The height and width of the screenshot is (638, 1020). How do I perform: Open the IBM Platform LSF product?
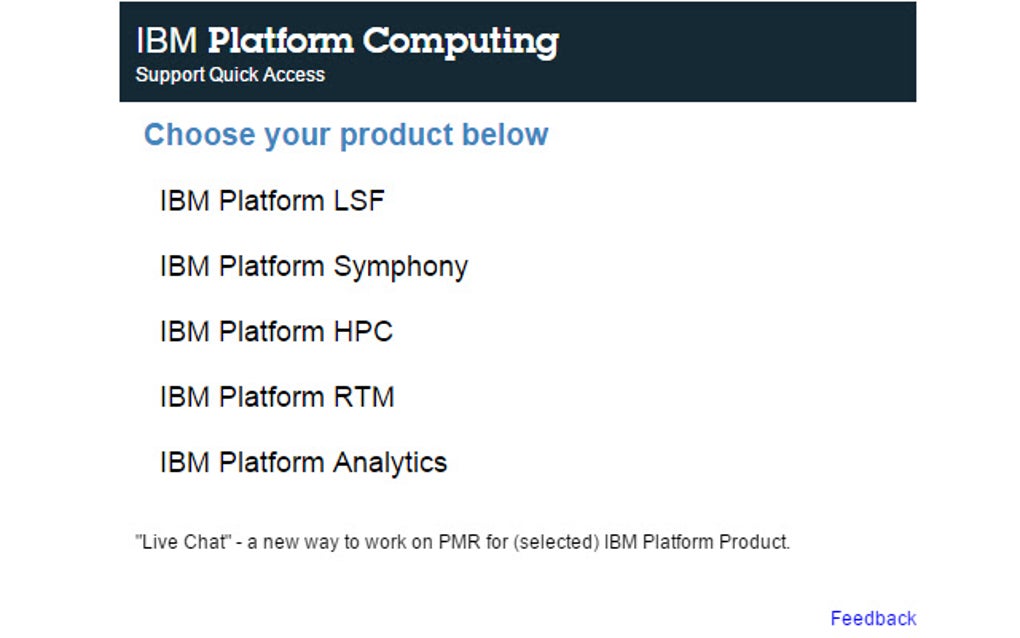pyautogui.click(x=271, y=201)
